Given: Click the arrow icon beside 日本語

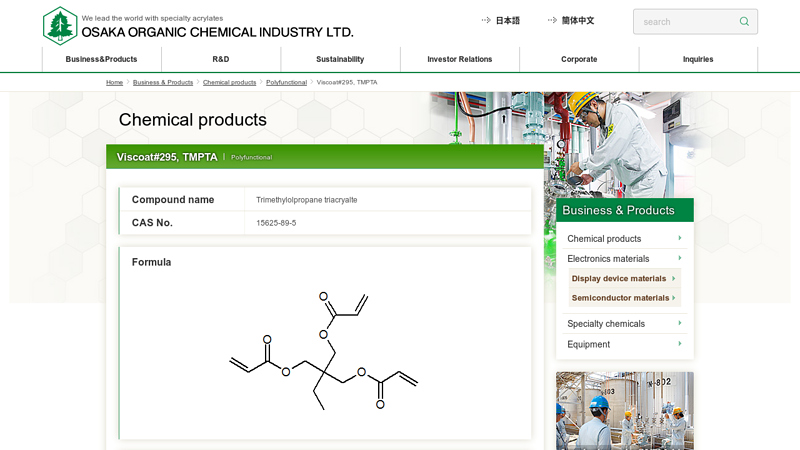Looking at the screenshot, I should [x=486, y=20].
